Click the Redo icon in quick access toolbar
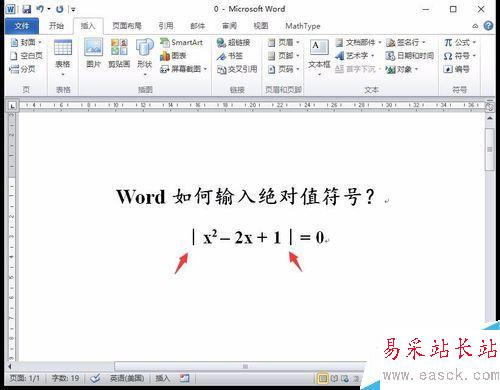500x390 pixels. click(60, 9)
